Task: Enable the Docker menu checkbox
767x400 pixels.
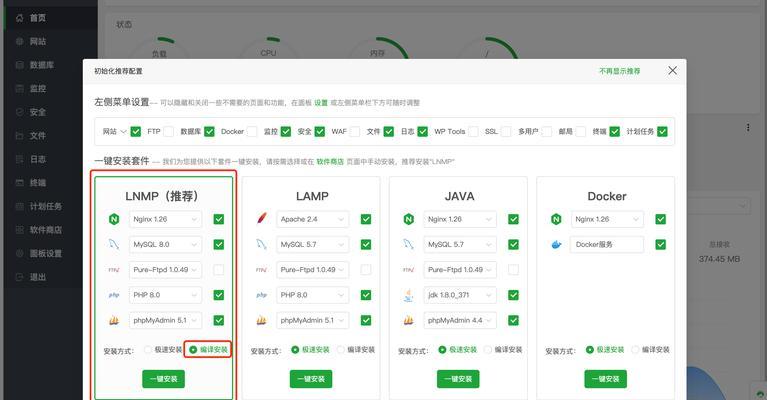Action: point(252,132)
